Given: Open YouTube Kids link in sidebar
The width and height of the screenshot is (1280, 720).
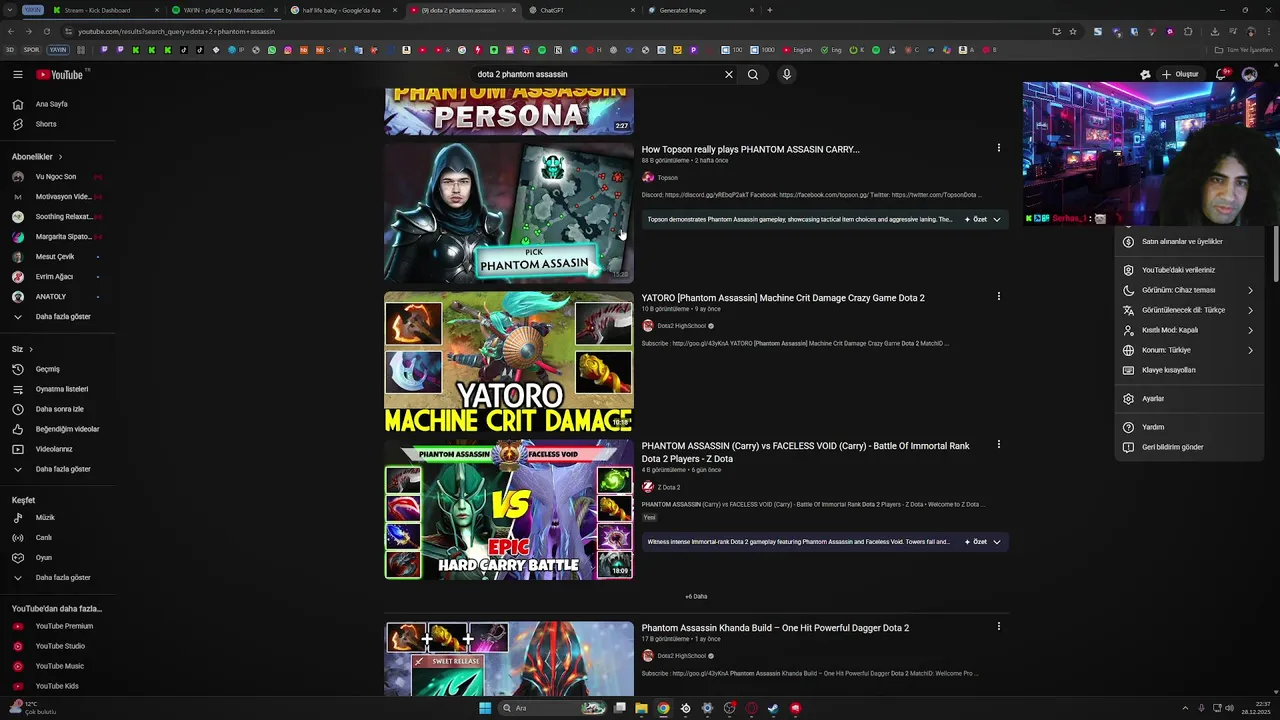Looking at the screenshot, I should coord(58,686).
